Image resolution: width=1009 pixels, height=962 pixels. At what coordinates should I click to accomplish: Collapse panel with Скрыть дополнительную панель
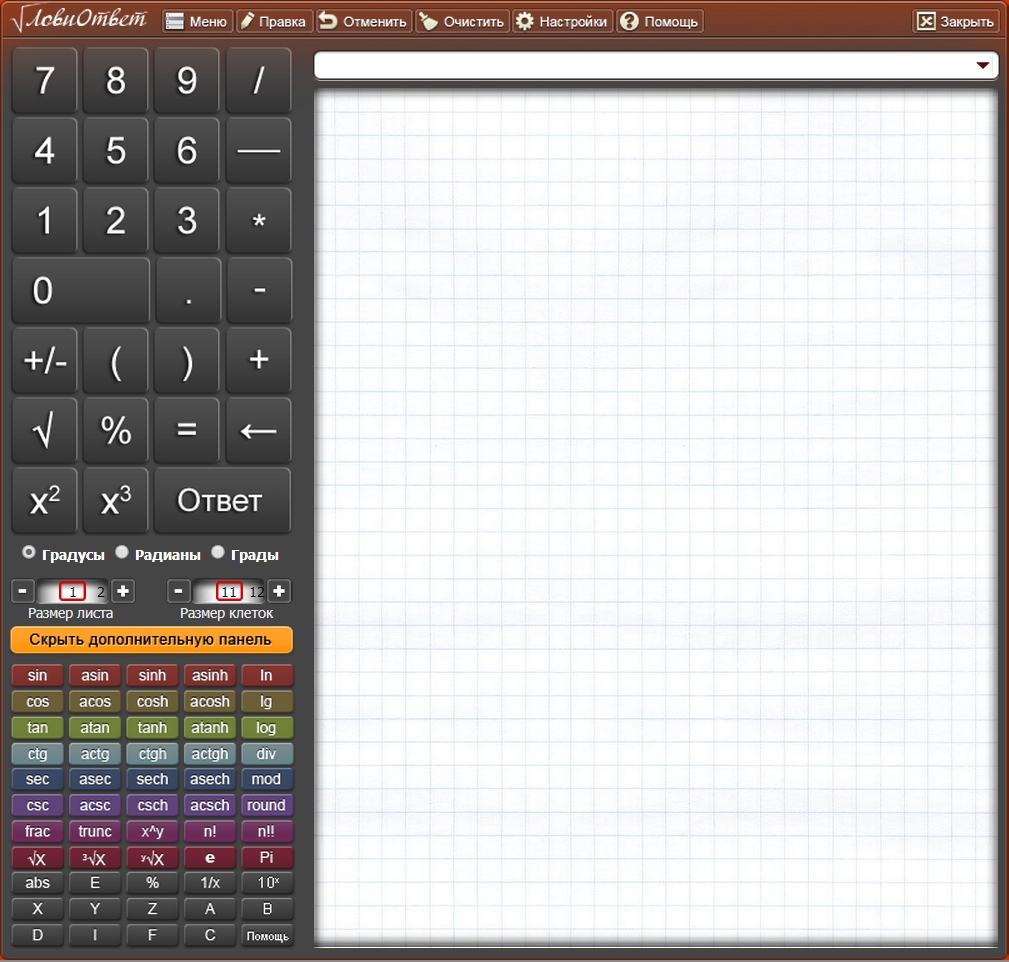pyautogui.click(x=151, y=640)
